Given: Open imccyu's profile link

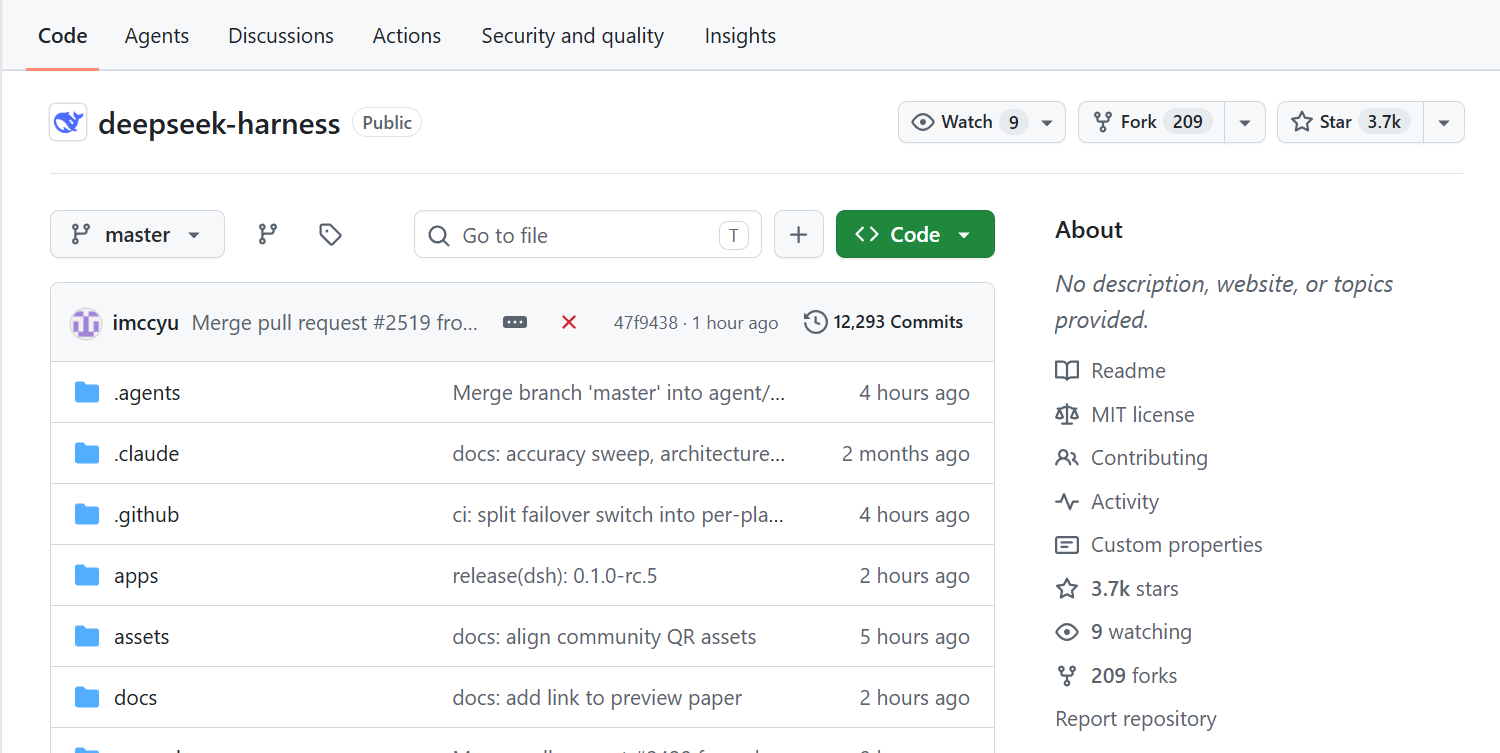Looking at the screenshot, I should [146, 323].
